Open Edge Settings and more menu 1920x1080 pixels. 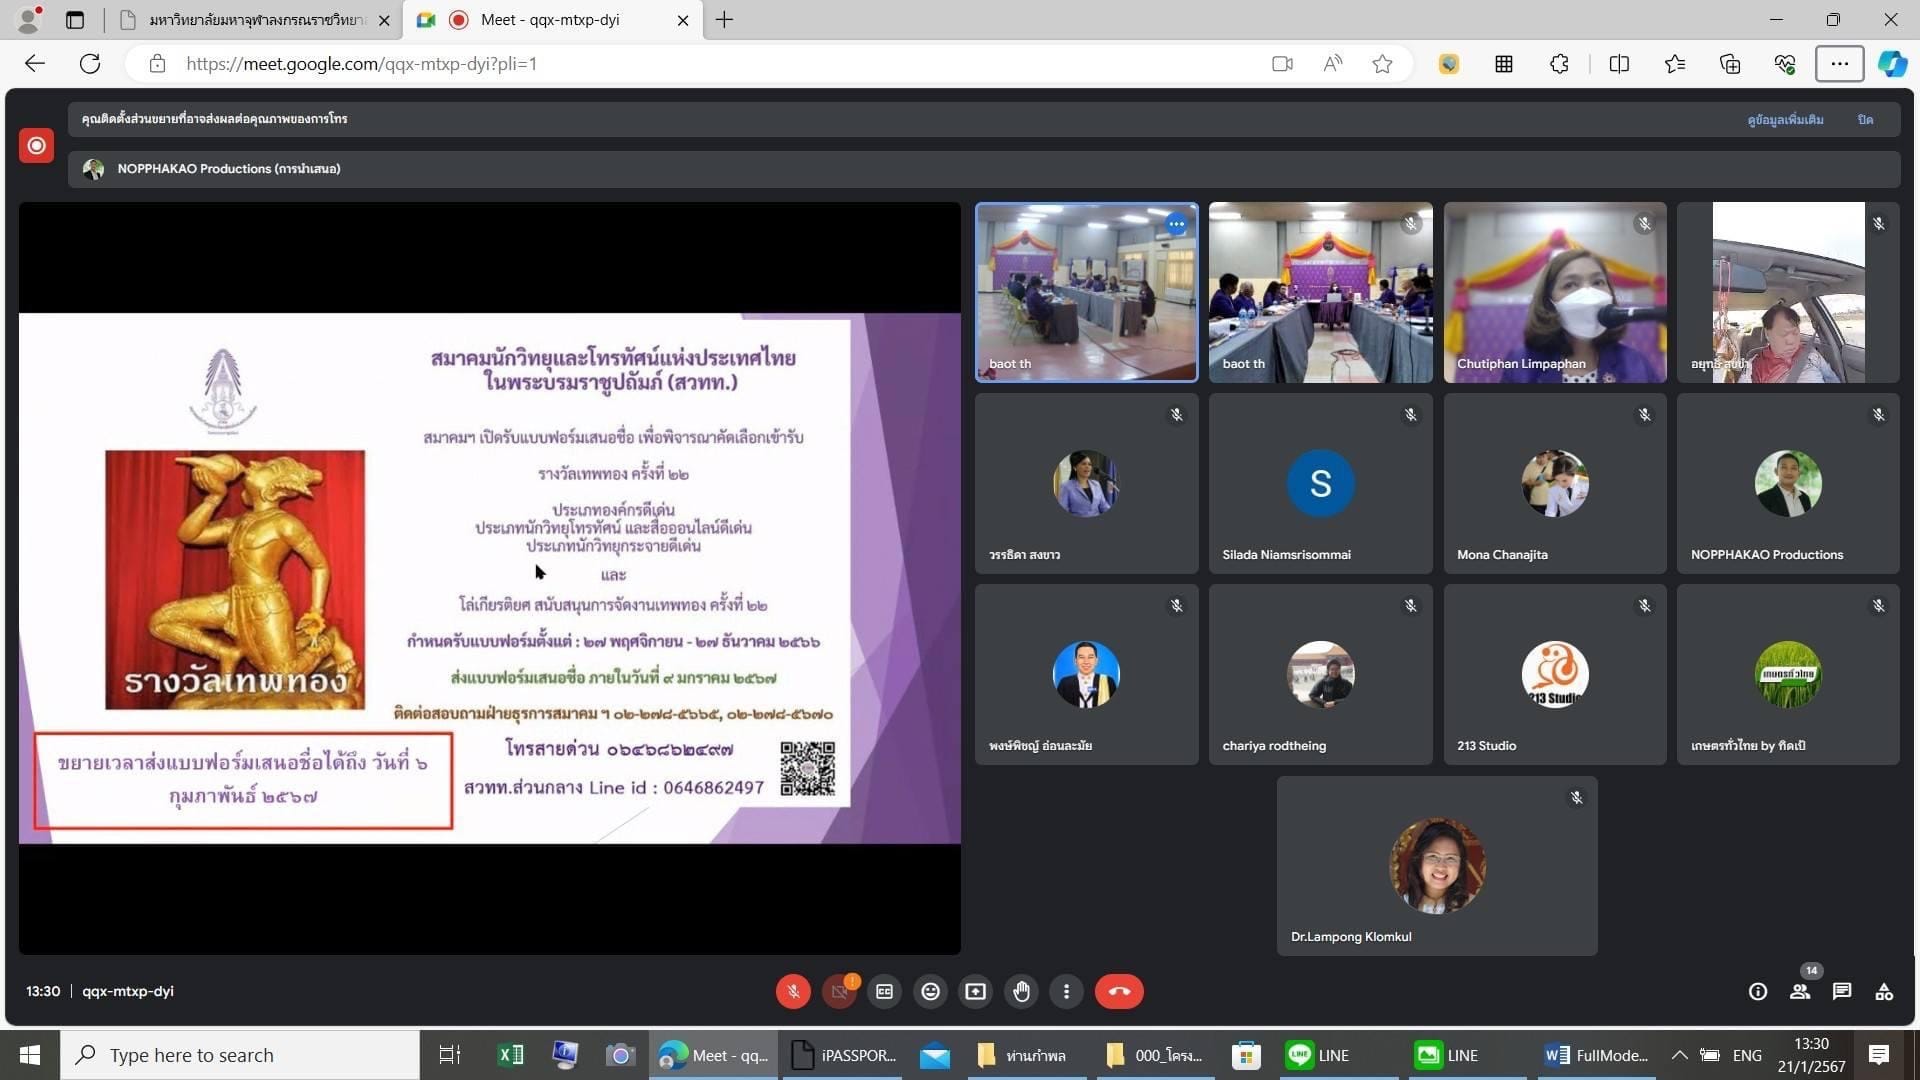tap(1839, 64)
